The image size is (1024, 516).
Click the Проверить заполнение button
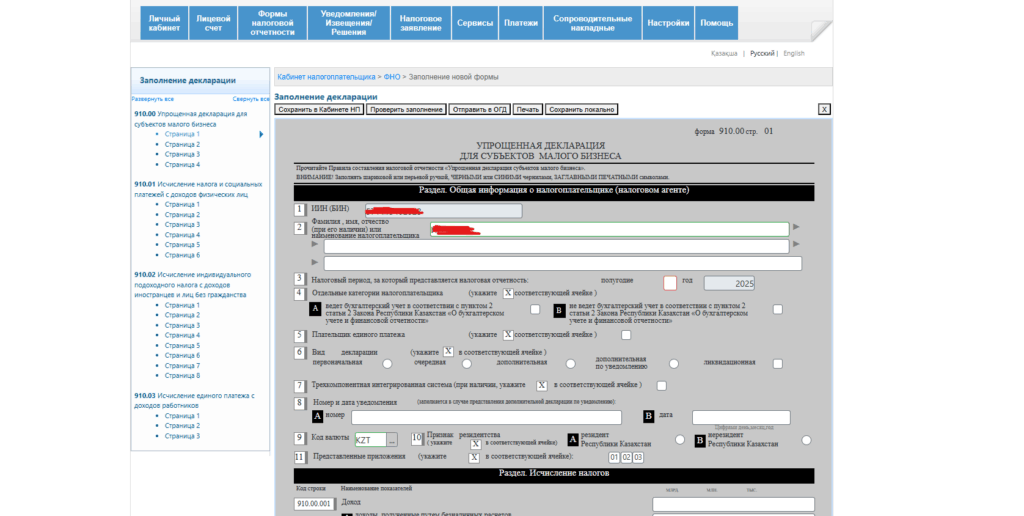(406, 109)
